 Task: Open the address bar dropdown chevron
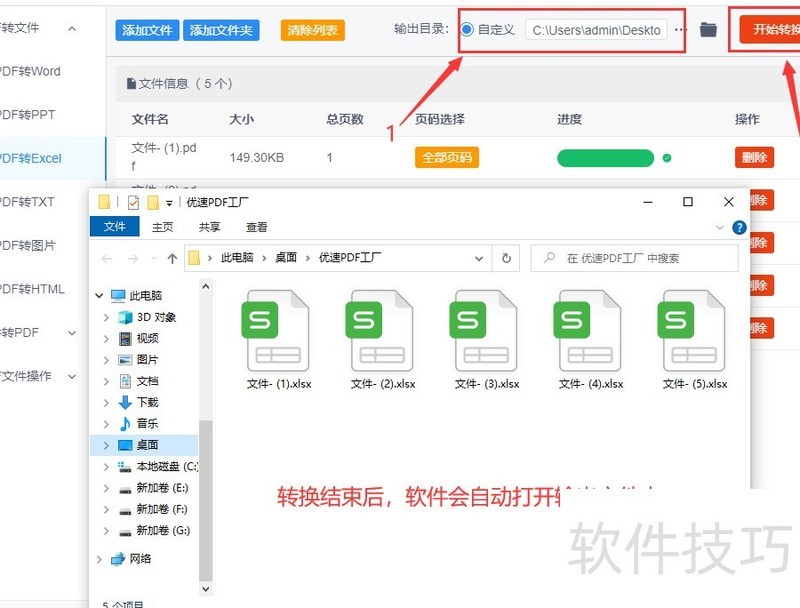pyautogui.click(x=480, y=258)
